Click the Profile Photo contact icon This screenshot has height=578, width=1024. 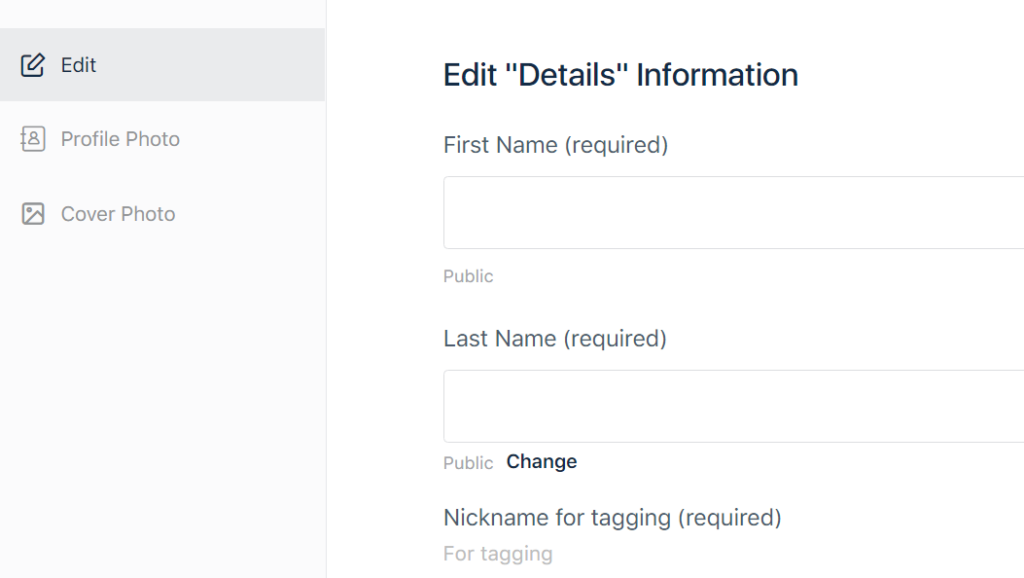[33, 139]
